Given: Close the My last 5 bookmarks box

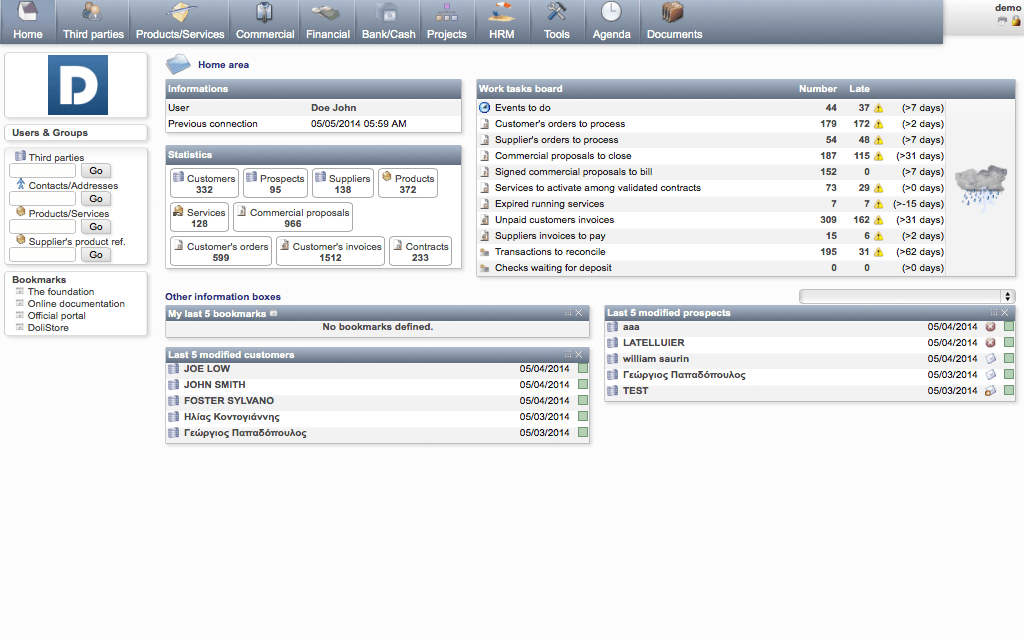Looking at the screenshot, I should 579,313.
